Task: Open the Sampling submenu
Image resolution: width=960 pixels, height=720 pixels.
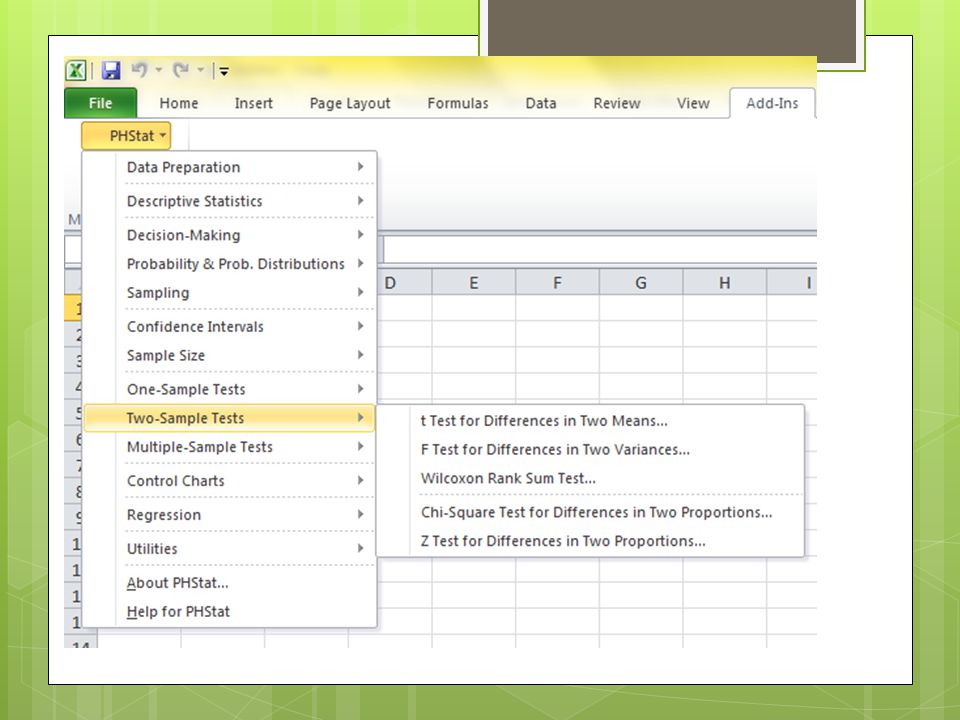Action: pyautogui.click(x=230, y=293)
